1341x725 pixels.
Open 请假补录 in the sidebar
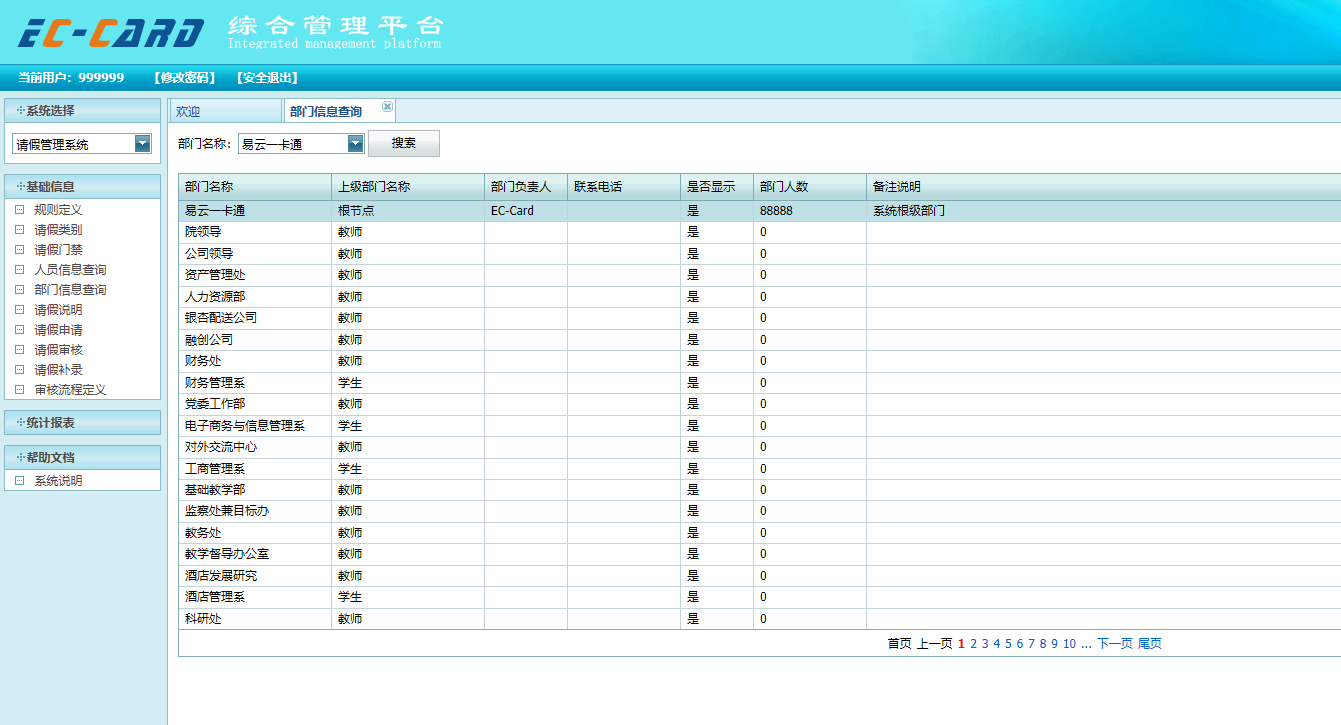click(x=58, y=370)
